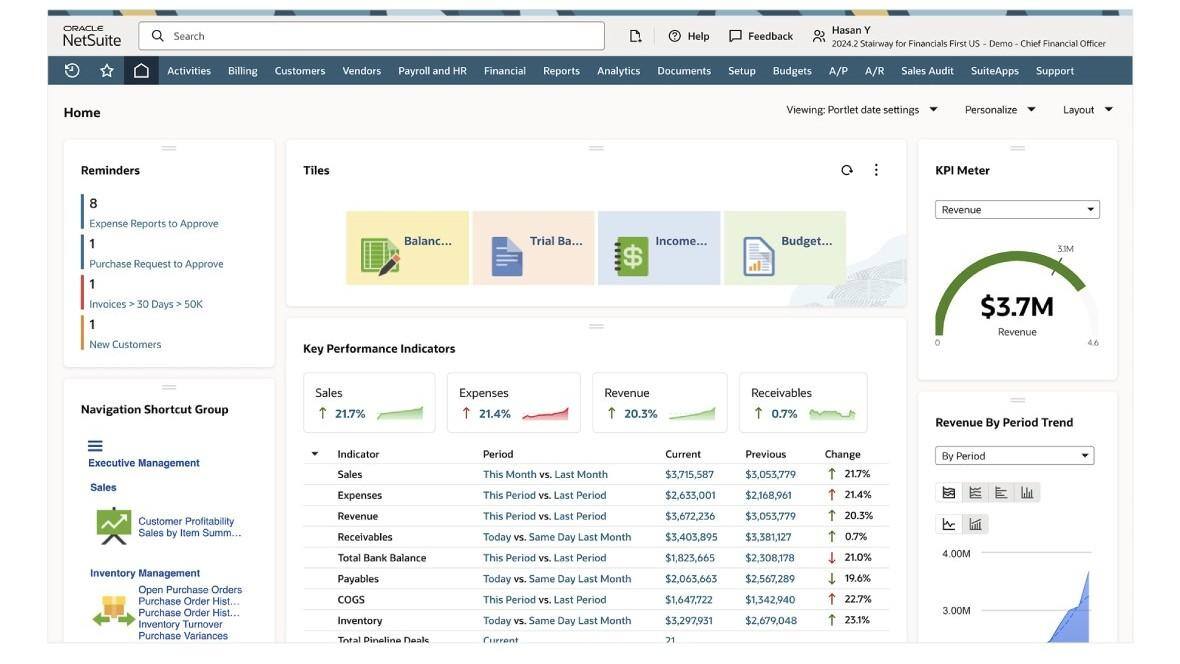Open the Financial menu
This screenshot has height=664, width=1180.
click(504, 71)
